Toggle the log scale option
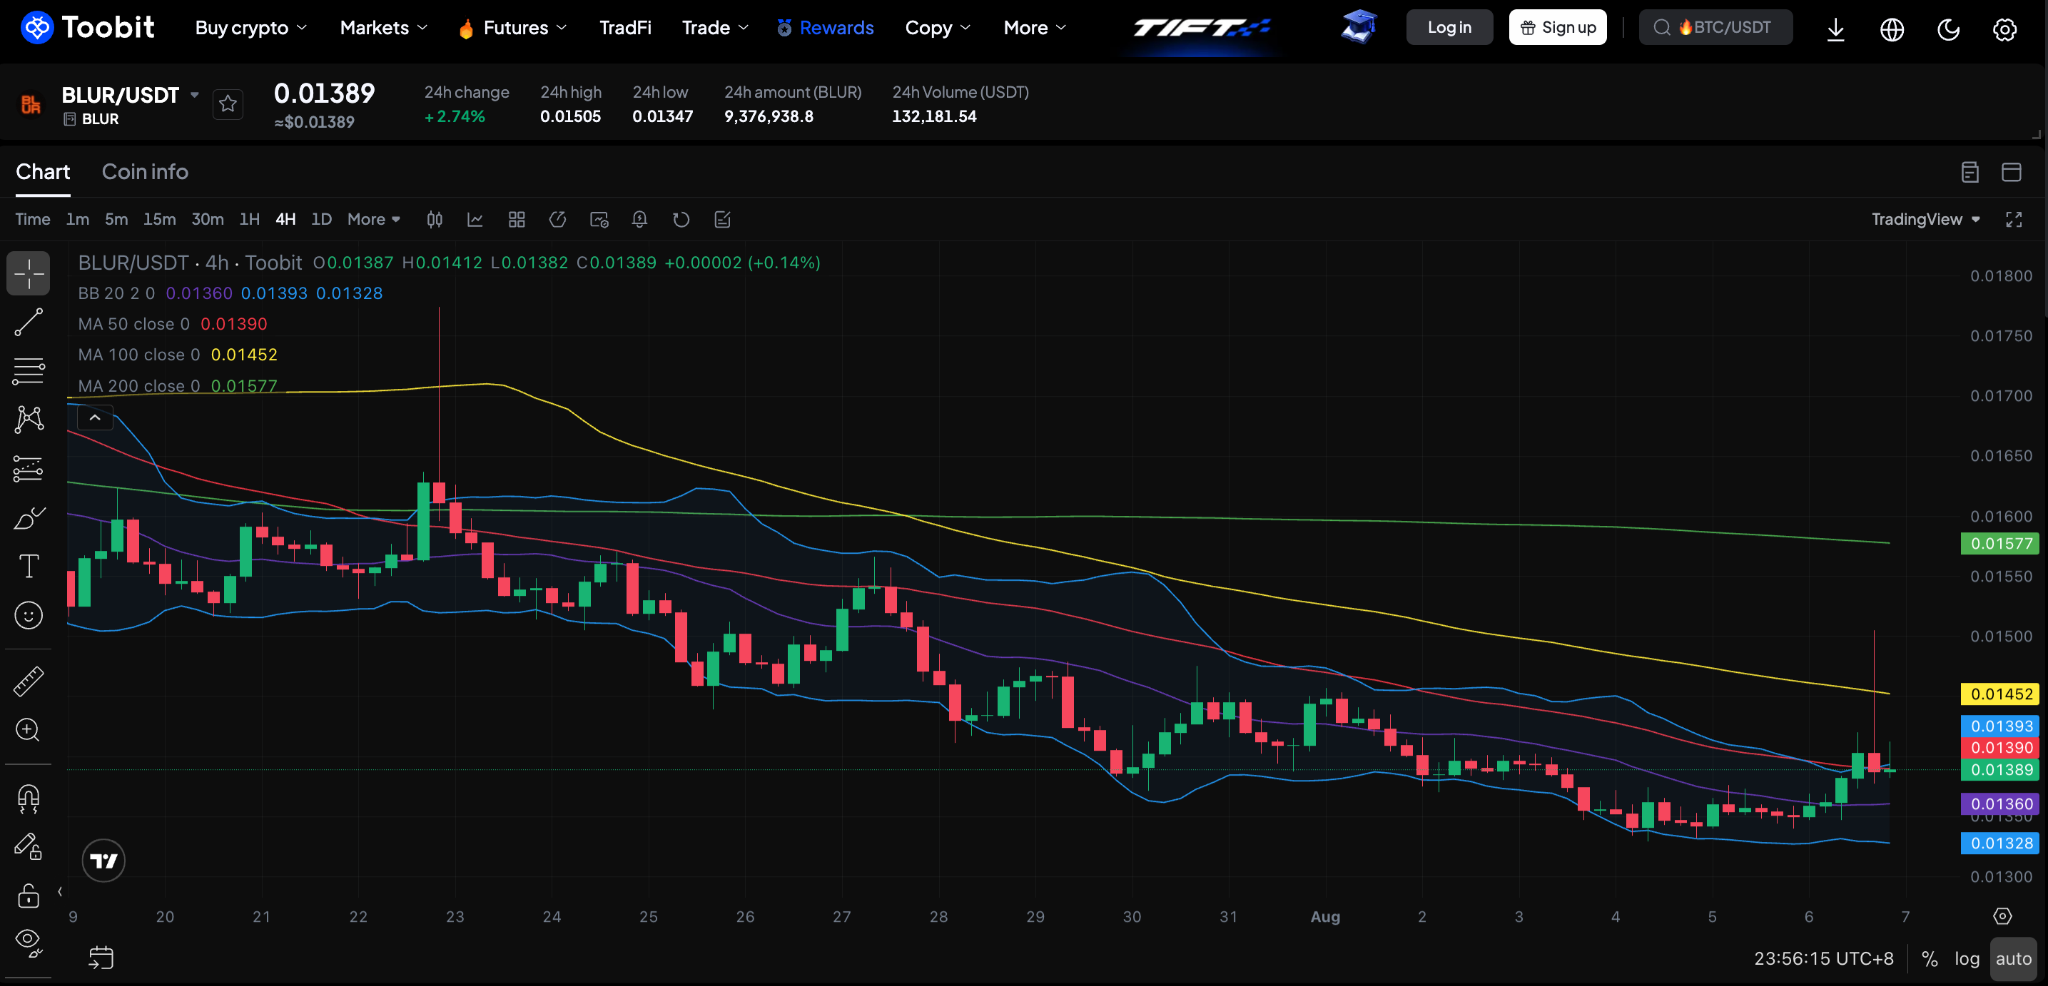 (1967, 959)
